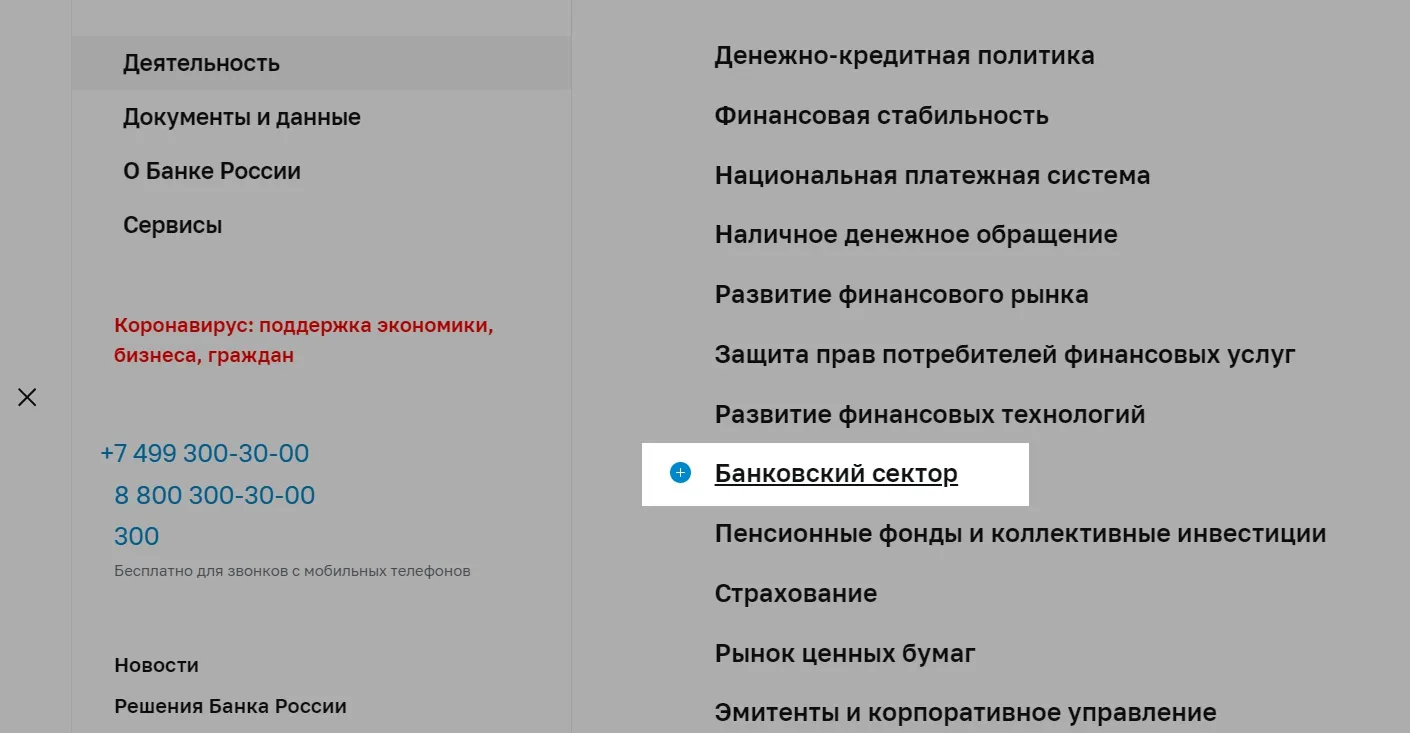The image size is (1410, 733).
Task: Open Эмитенты и корпоративное управление
Action: tap(965, 713)
